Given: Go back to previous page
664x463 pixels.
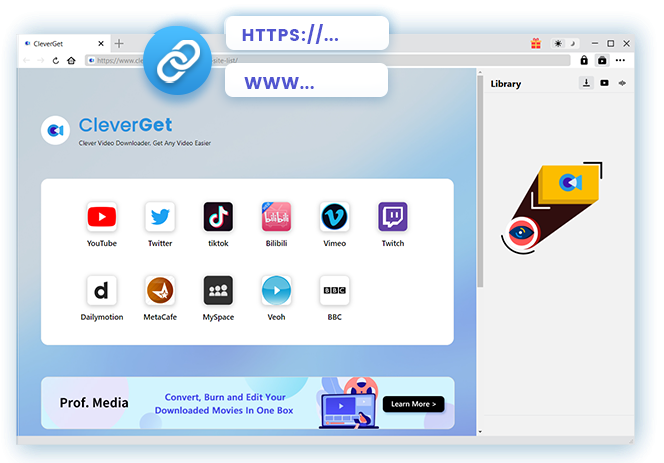Looking at the screenshot, I should tap(27, 61).
